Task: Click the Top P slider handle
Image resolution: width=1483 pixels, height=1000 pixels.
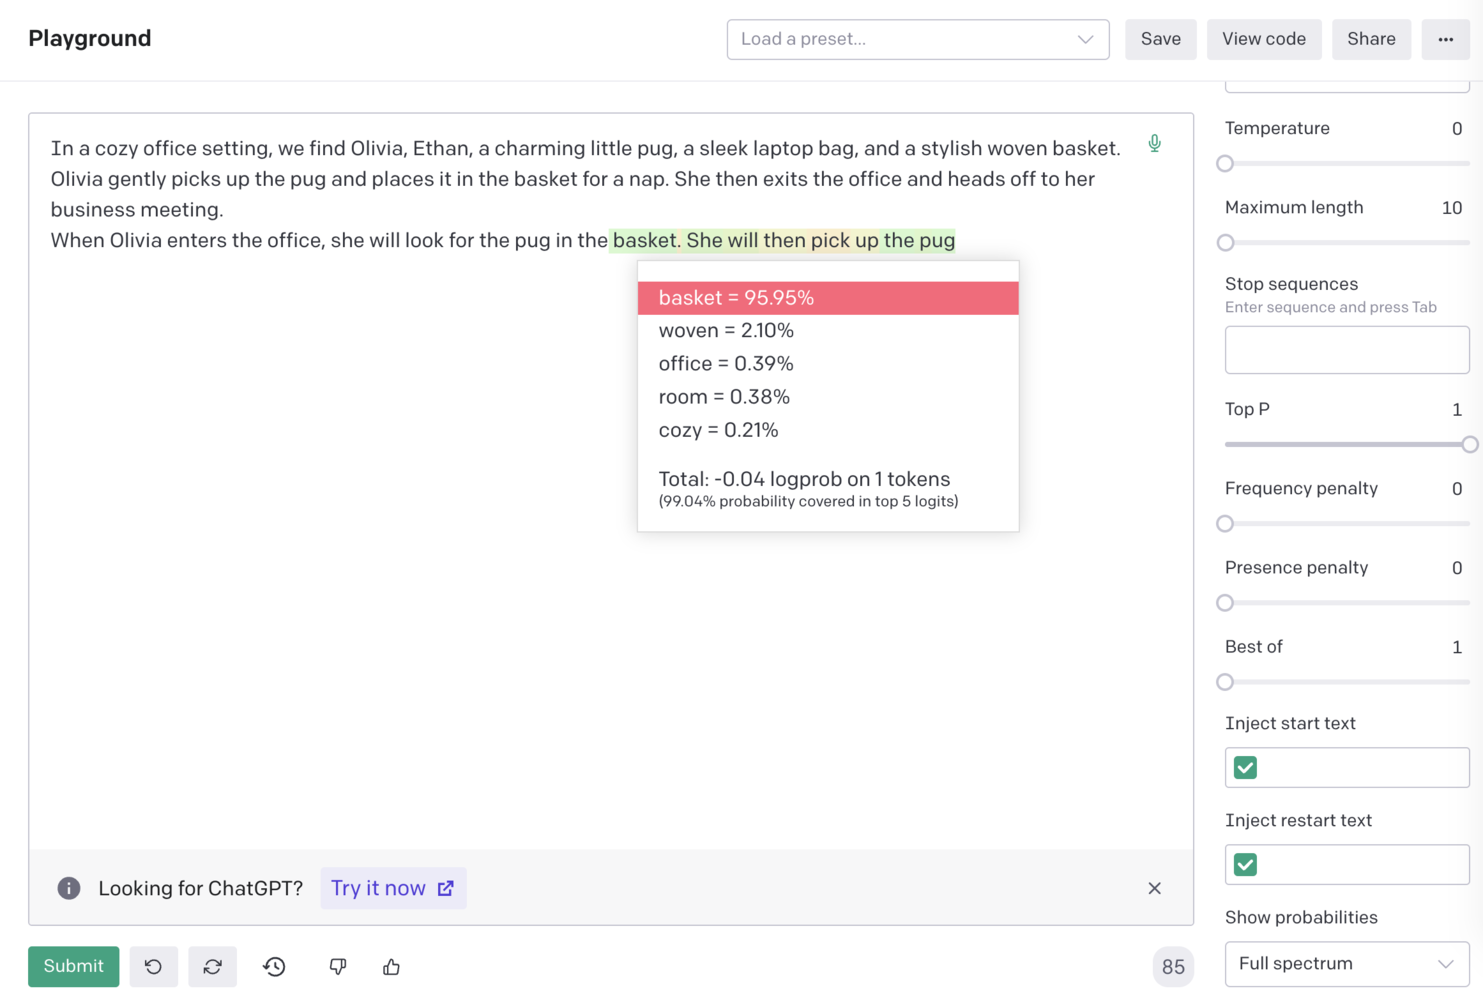Action: point(1469,444)
